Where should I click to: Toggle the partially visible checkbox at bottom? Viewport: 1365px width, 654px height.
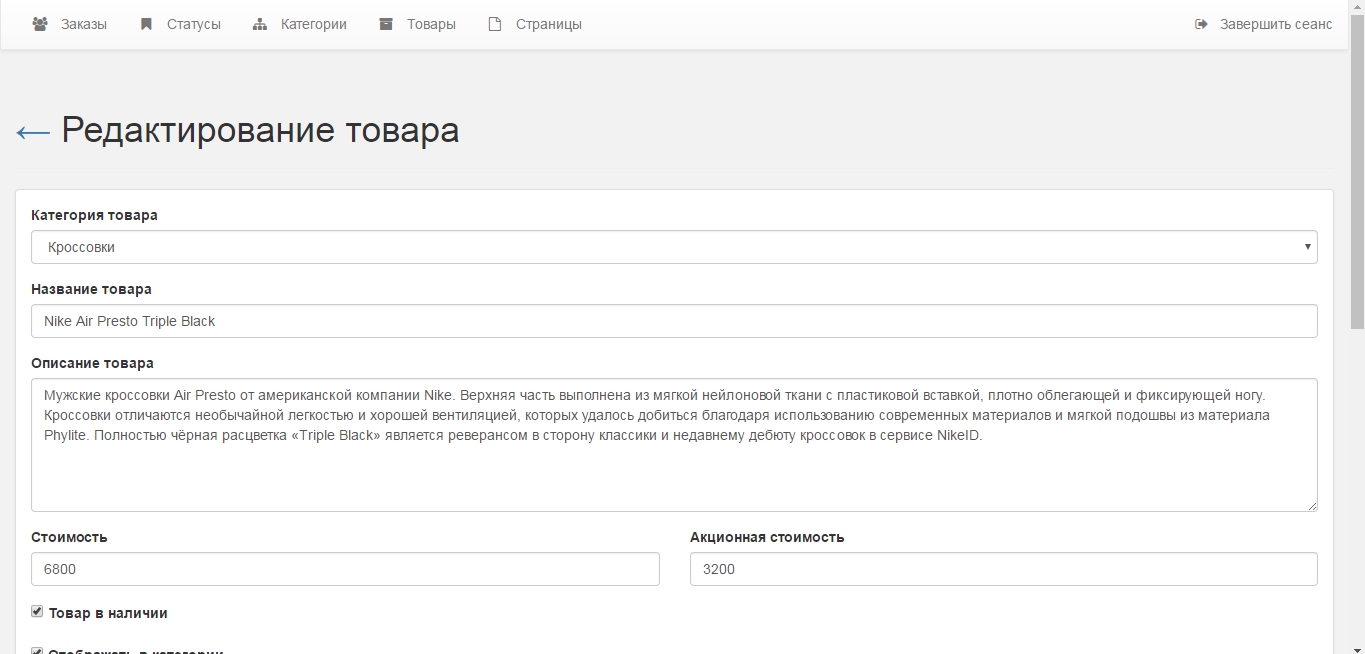(37, 651)
